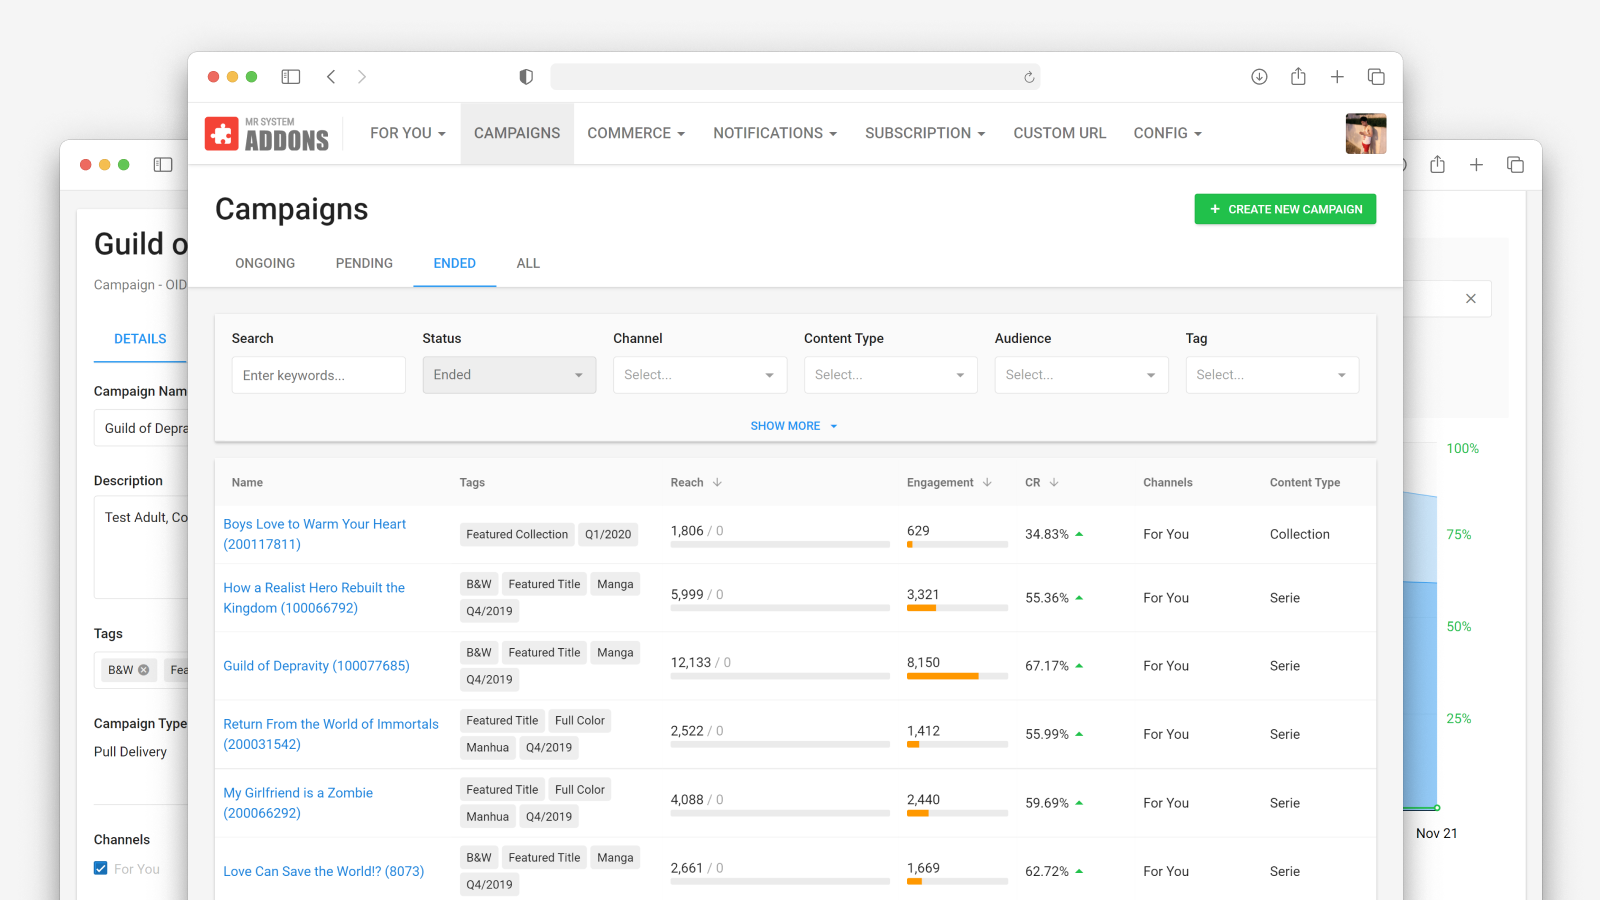The image size is (1600, 900).
Task: Click the browser back arrow
Action: [x=331, y=77]
